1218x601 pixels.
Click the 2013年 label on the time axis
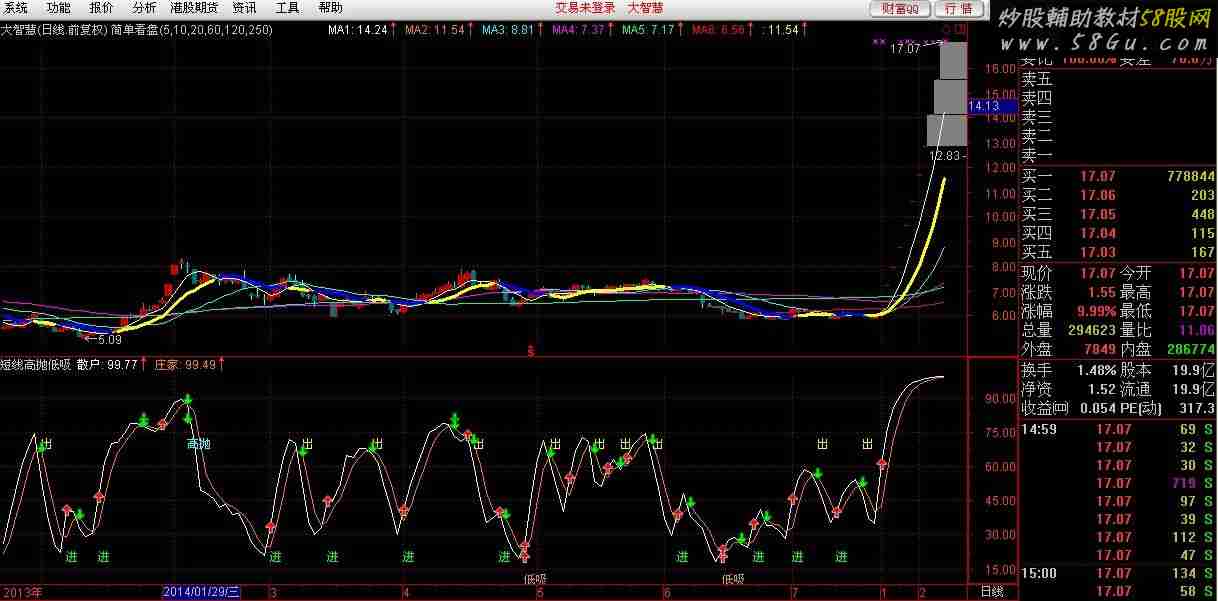(21, 593)
